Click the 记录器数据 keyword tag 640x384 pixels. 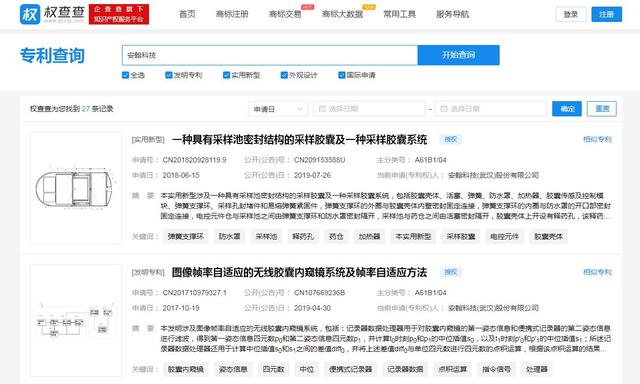point(405,369)
